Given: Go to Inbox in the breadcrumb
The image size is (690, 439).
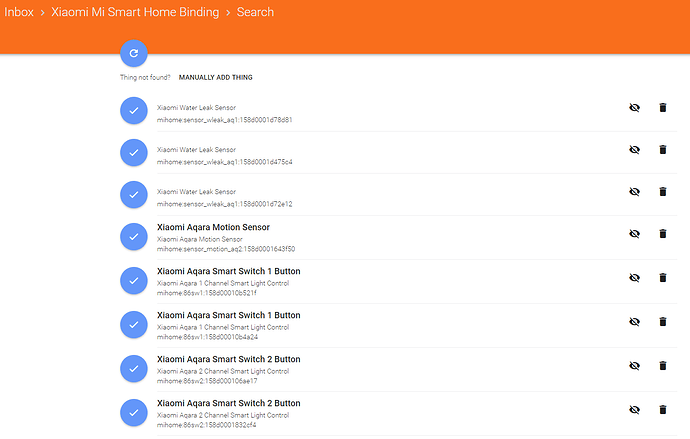Looking at the screenshot, I should 25,13.
